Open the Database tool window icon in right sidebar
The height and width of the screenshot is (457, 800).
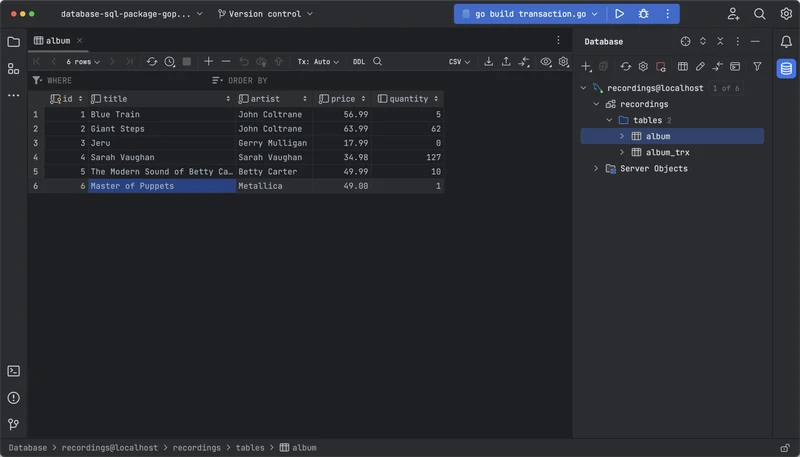[x=786, y=68]
